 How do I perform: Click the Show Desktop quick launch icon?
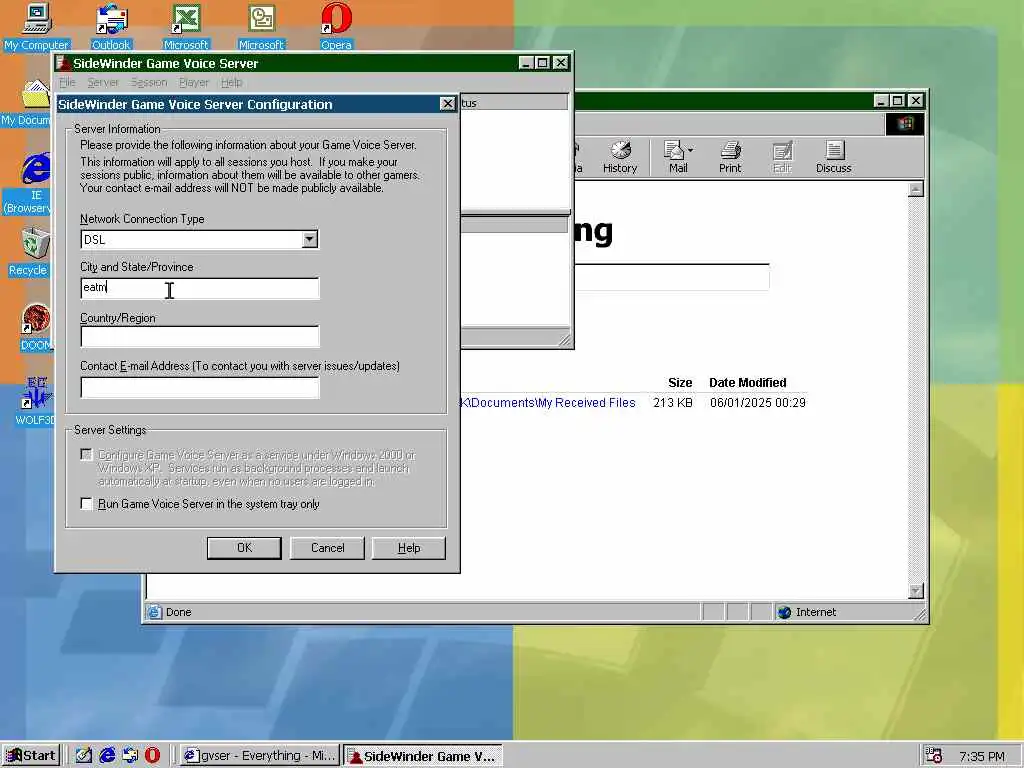pyautogui.click(x=84, y=756)
